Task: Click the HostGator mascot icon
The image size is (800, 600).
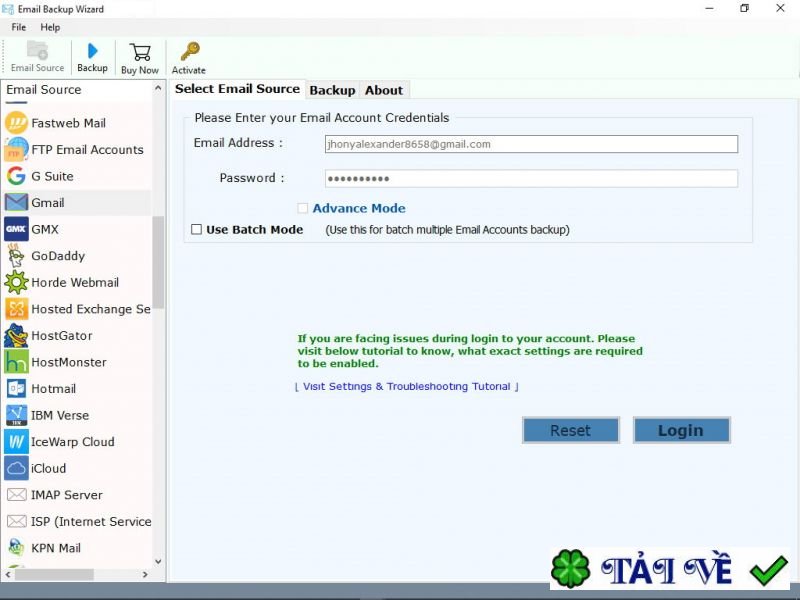Action: click(16, 335)
